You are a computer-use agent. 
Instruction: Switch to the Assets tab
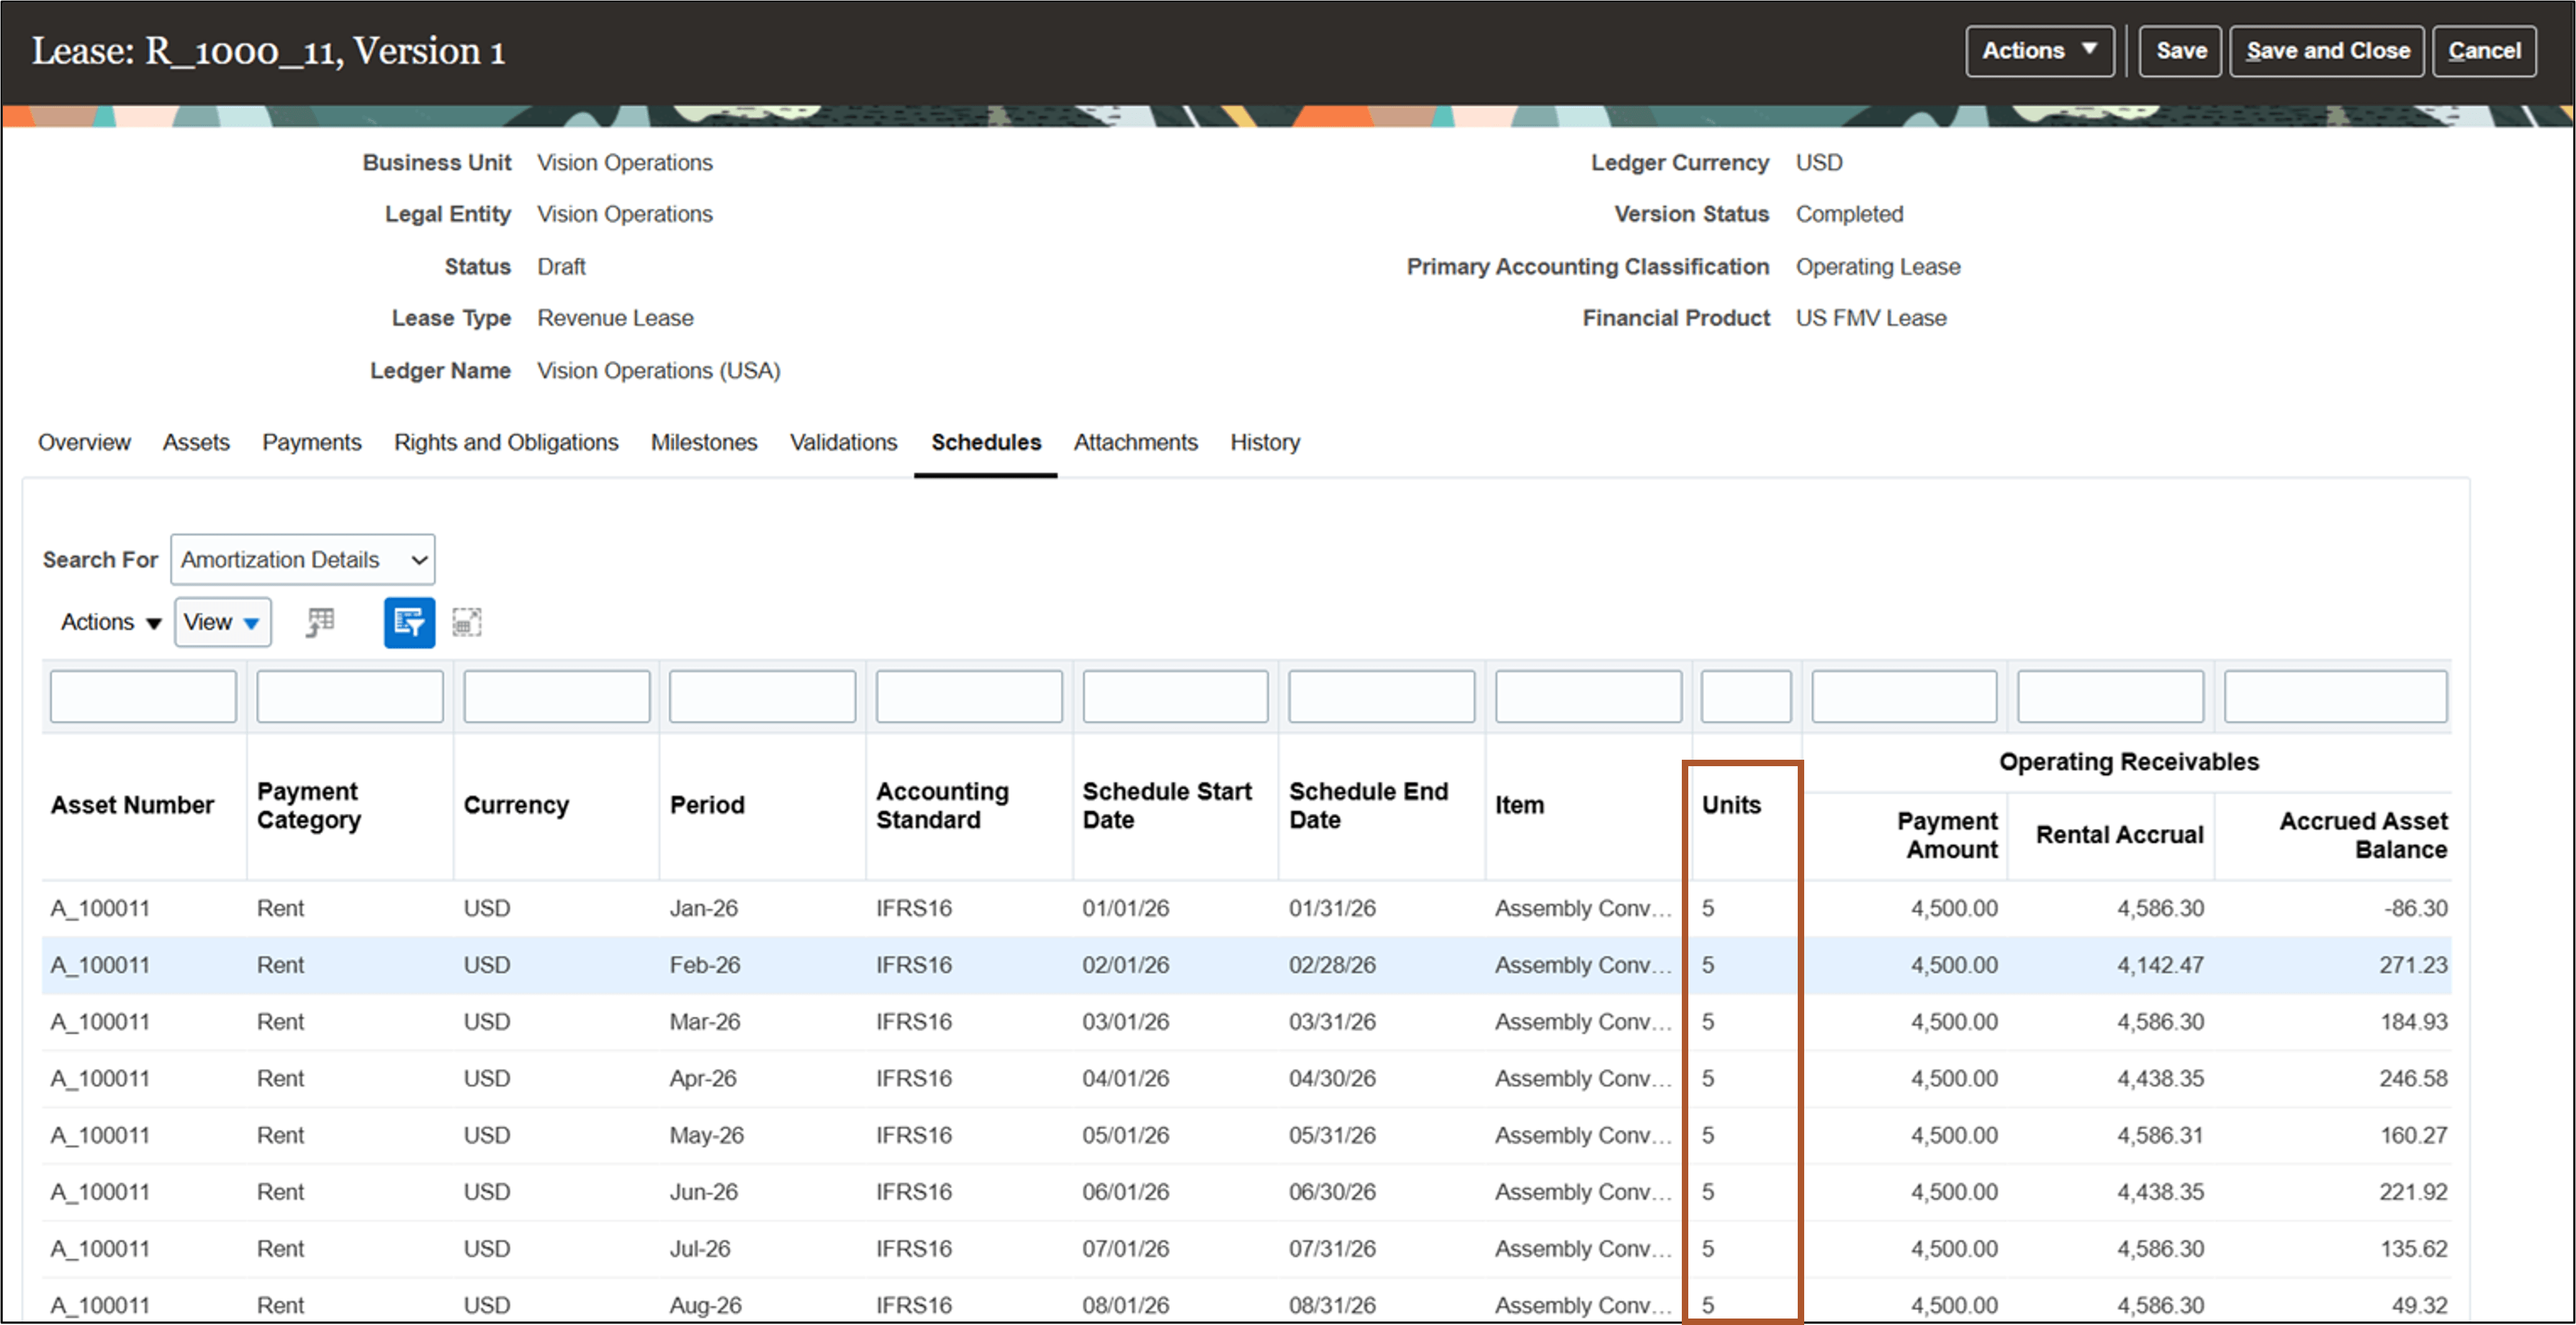click(196, 442)
